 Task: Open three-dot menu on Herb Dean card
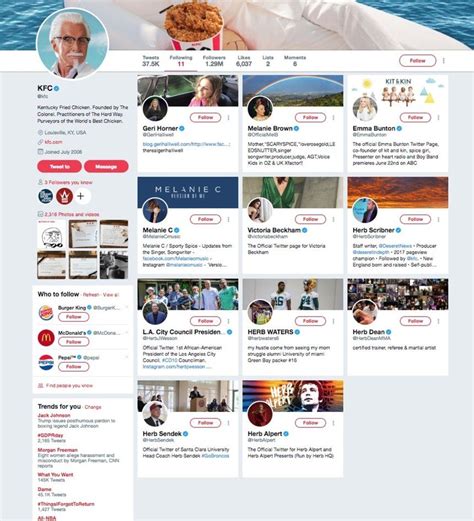438,321
